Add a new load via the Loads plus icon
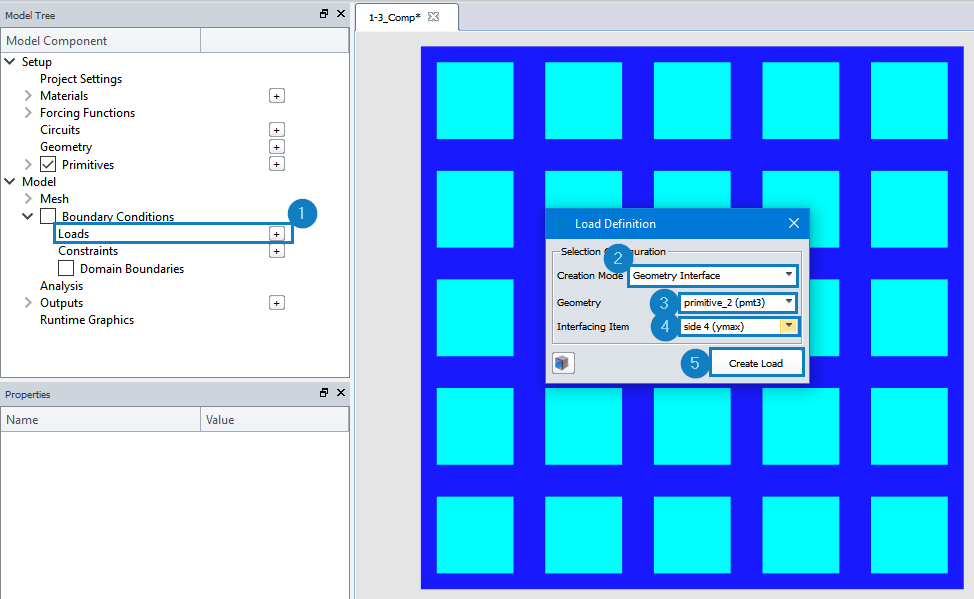 pos(276,234)
